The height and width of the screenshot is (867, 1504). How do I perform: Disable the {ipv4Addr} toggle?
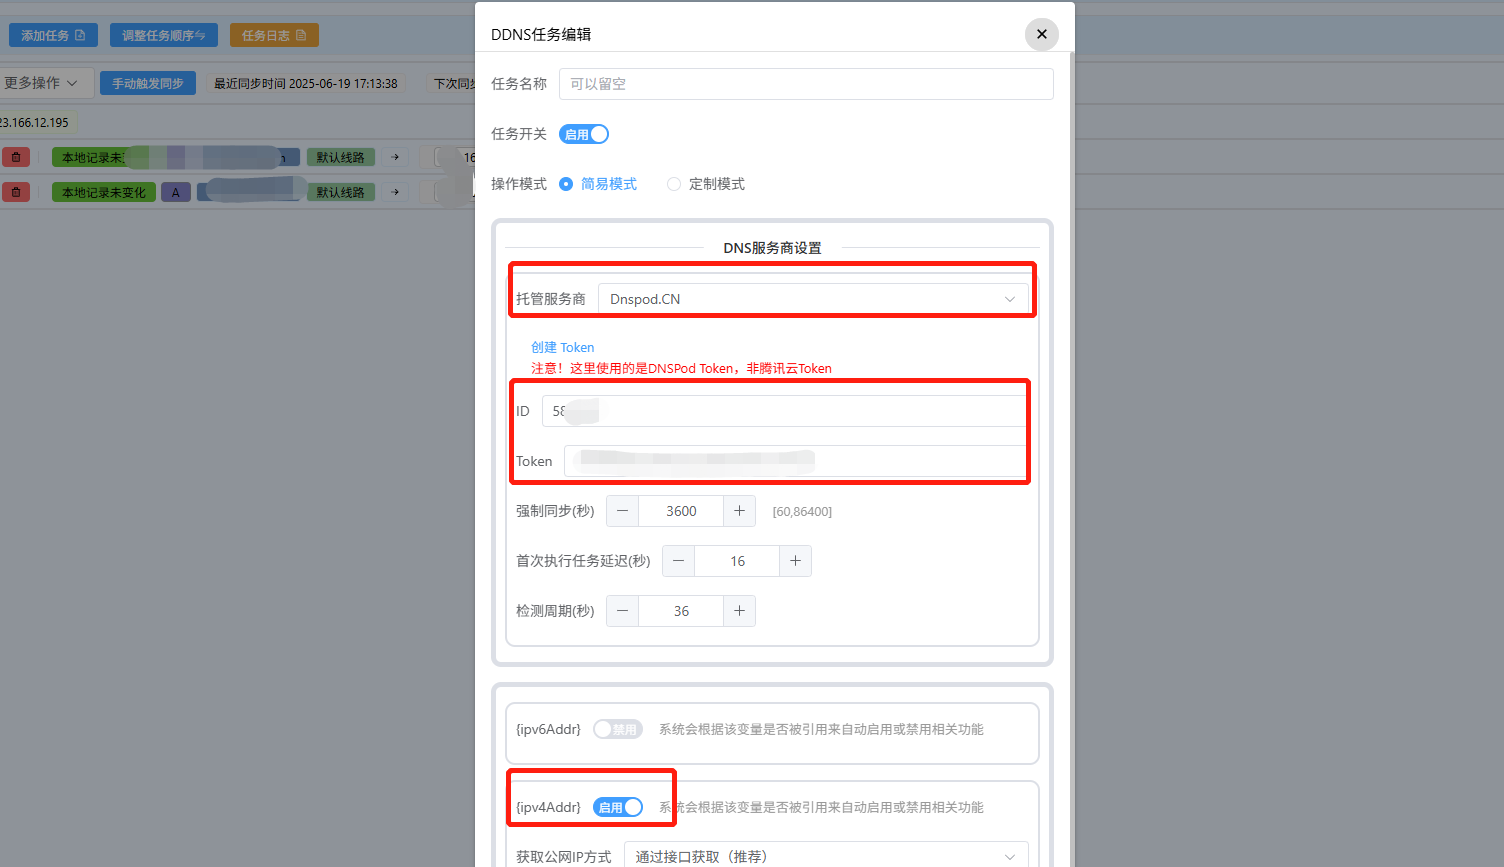pos(619,807)
